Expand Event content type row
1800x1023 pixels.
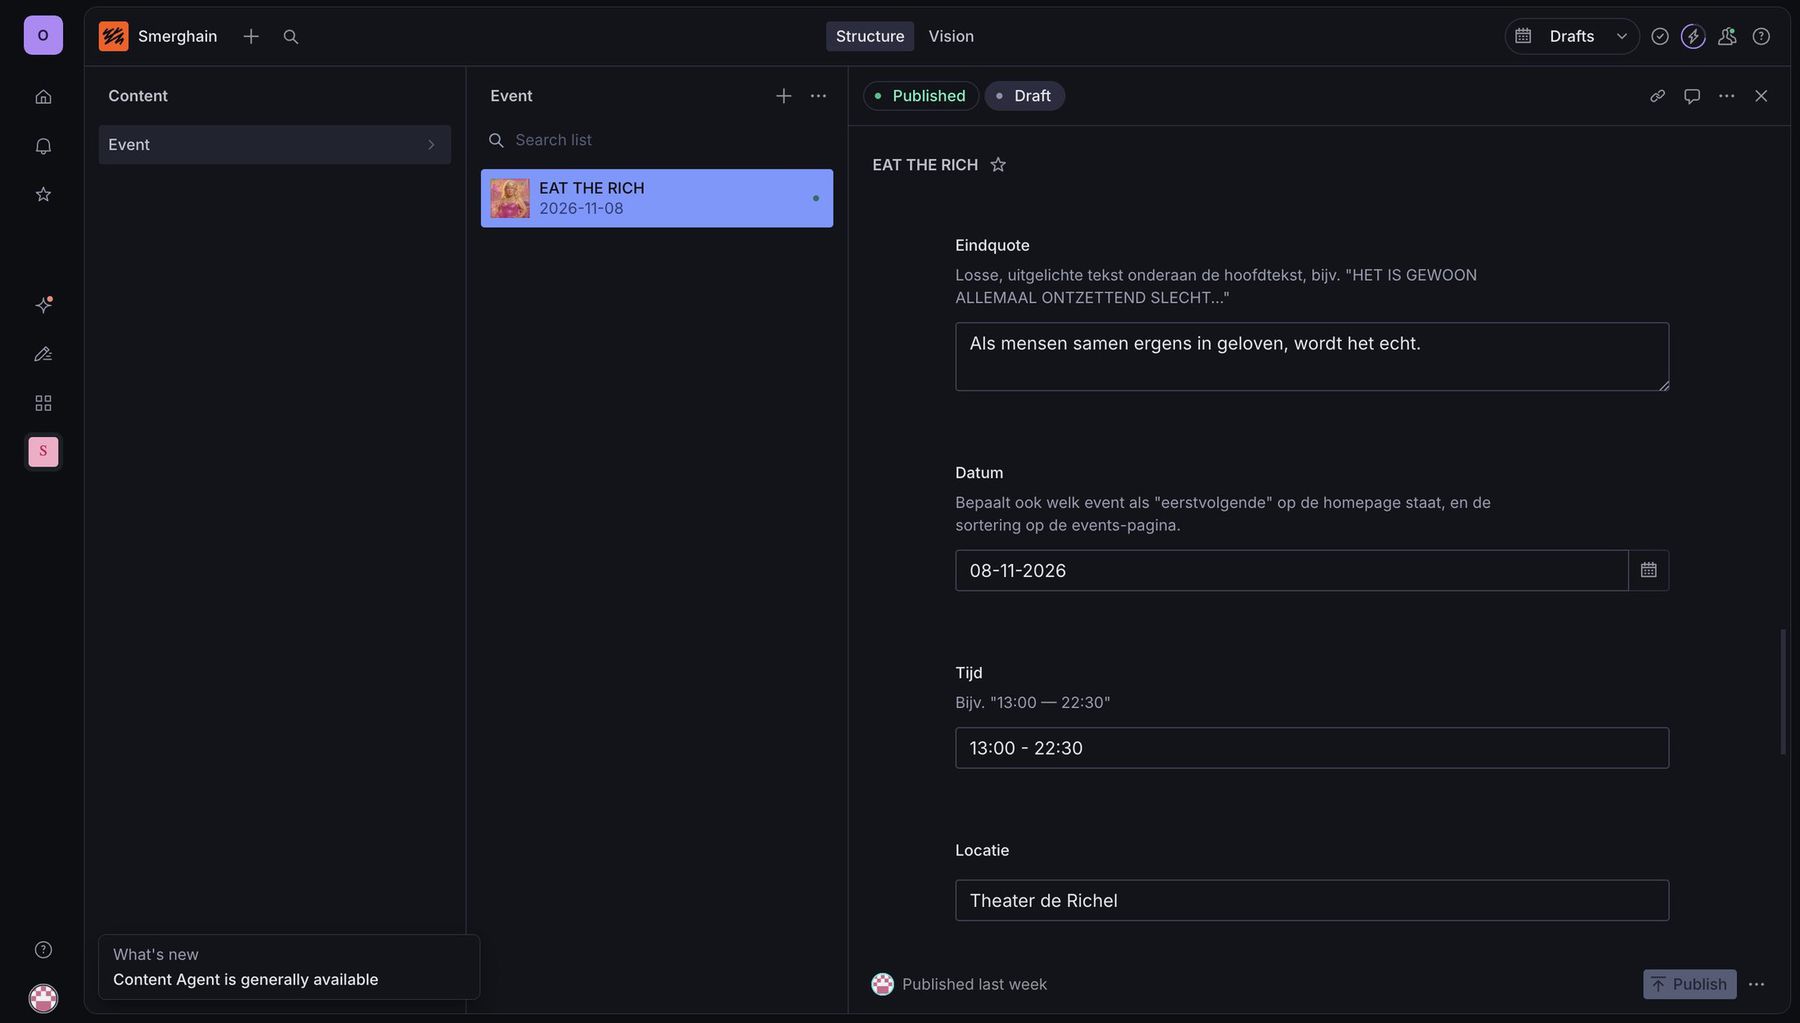pos(275,145)
